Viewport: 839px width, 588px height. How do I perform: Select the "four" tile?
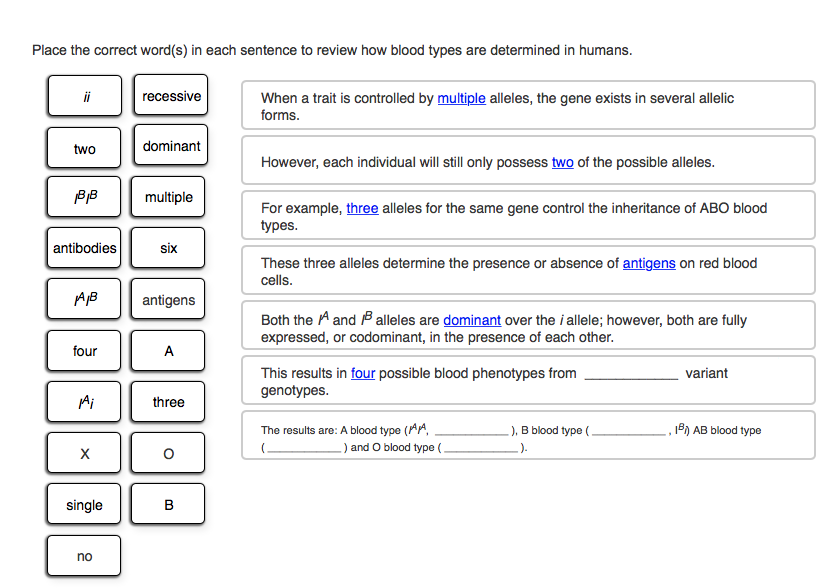click(84, 351)
